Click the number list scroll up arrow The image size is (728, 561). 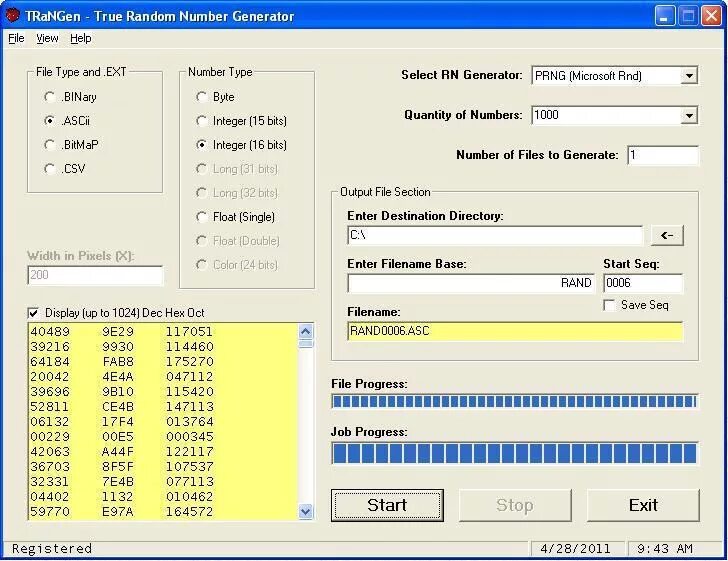point(306,332)
